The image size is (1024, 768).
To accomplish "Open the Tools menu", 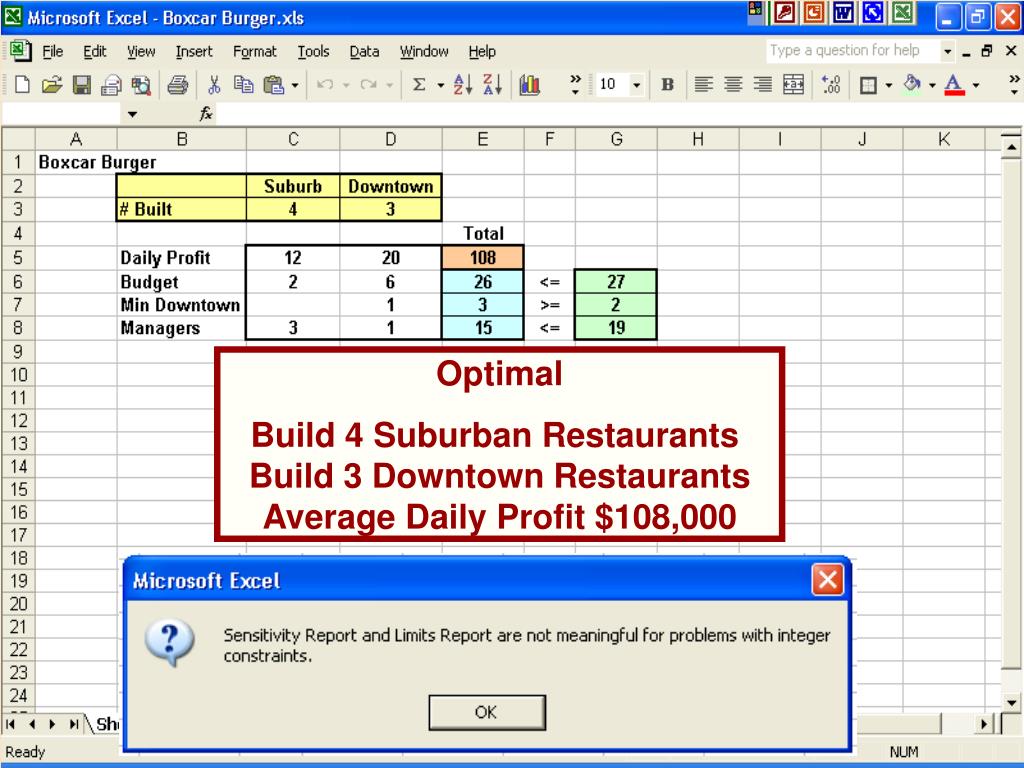I will coord(313,52).
